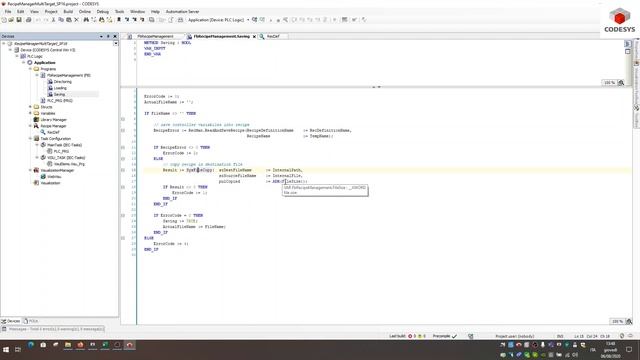
Task: Collapse the IF FileName code fold marker
Action: 123,119
